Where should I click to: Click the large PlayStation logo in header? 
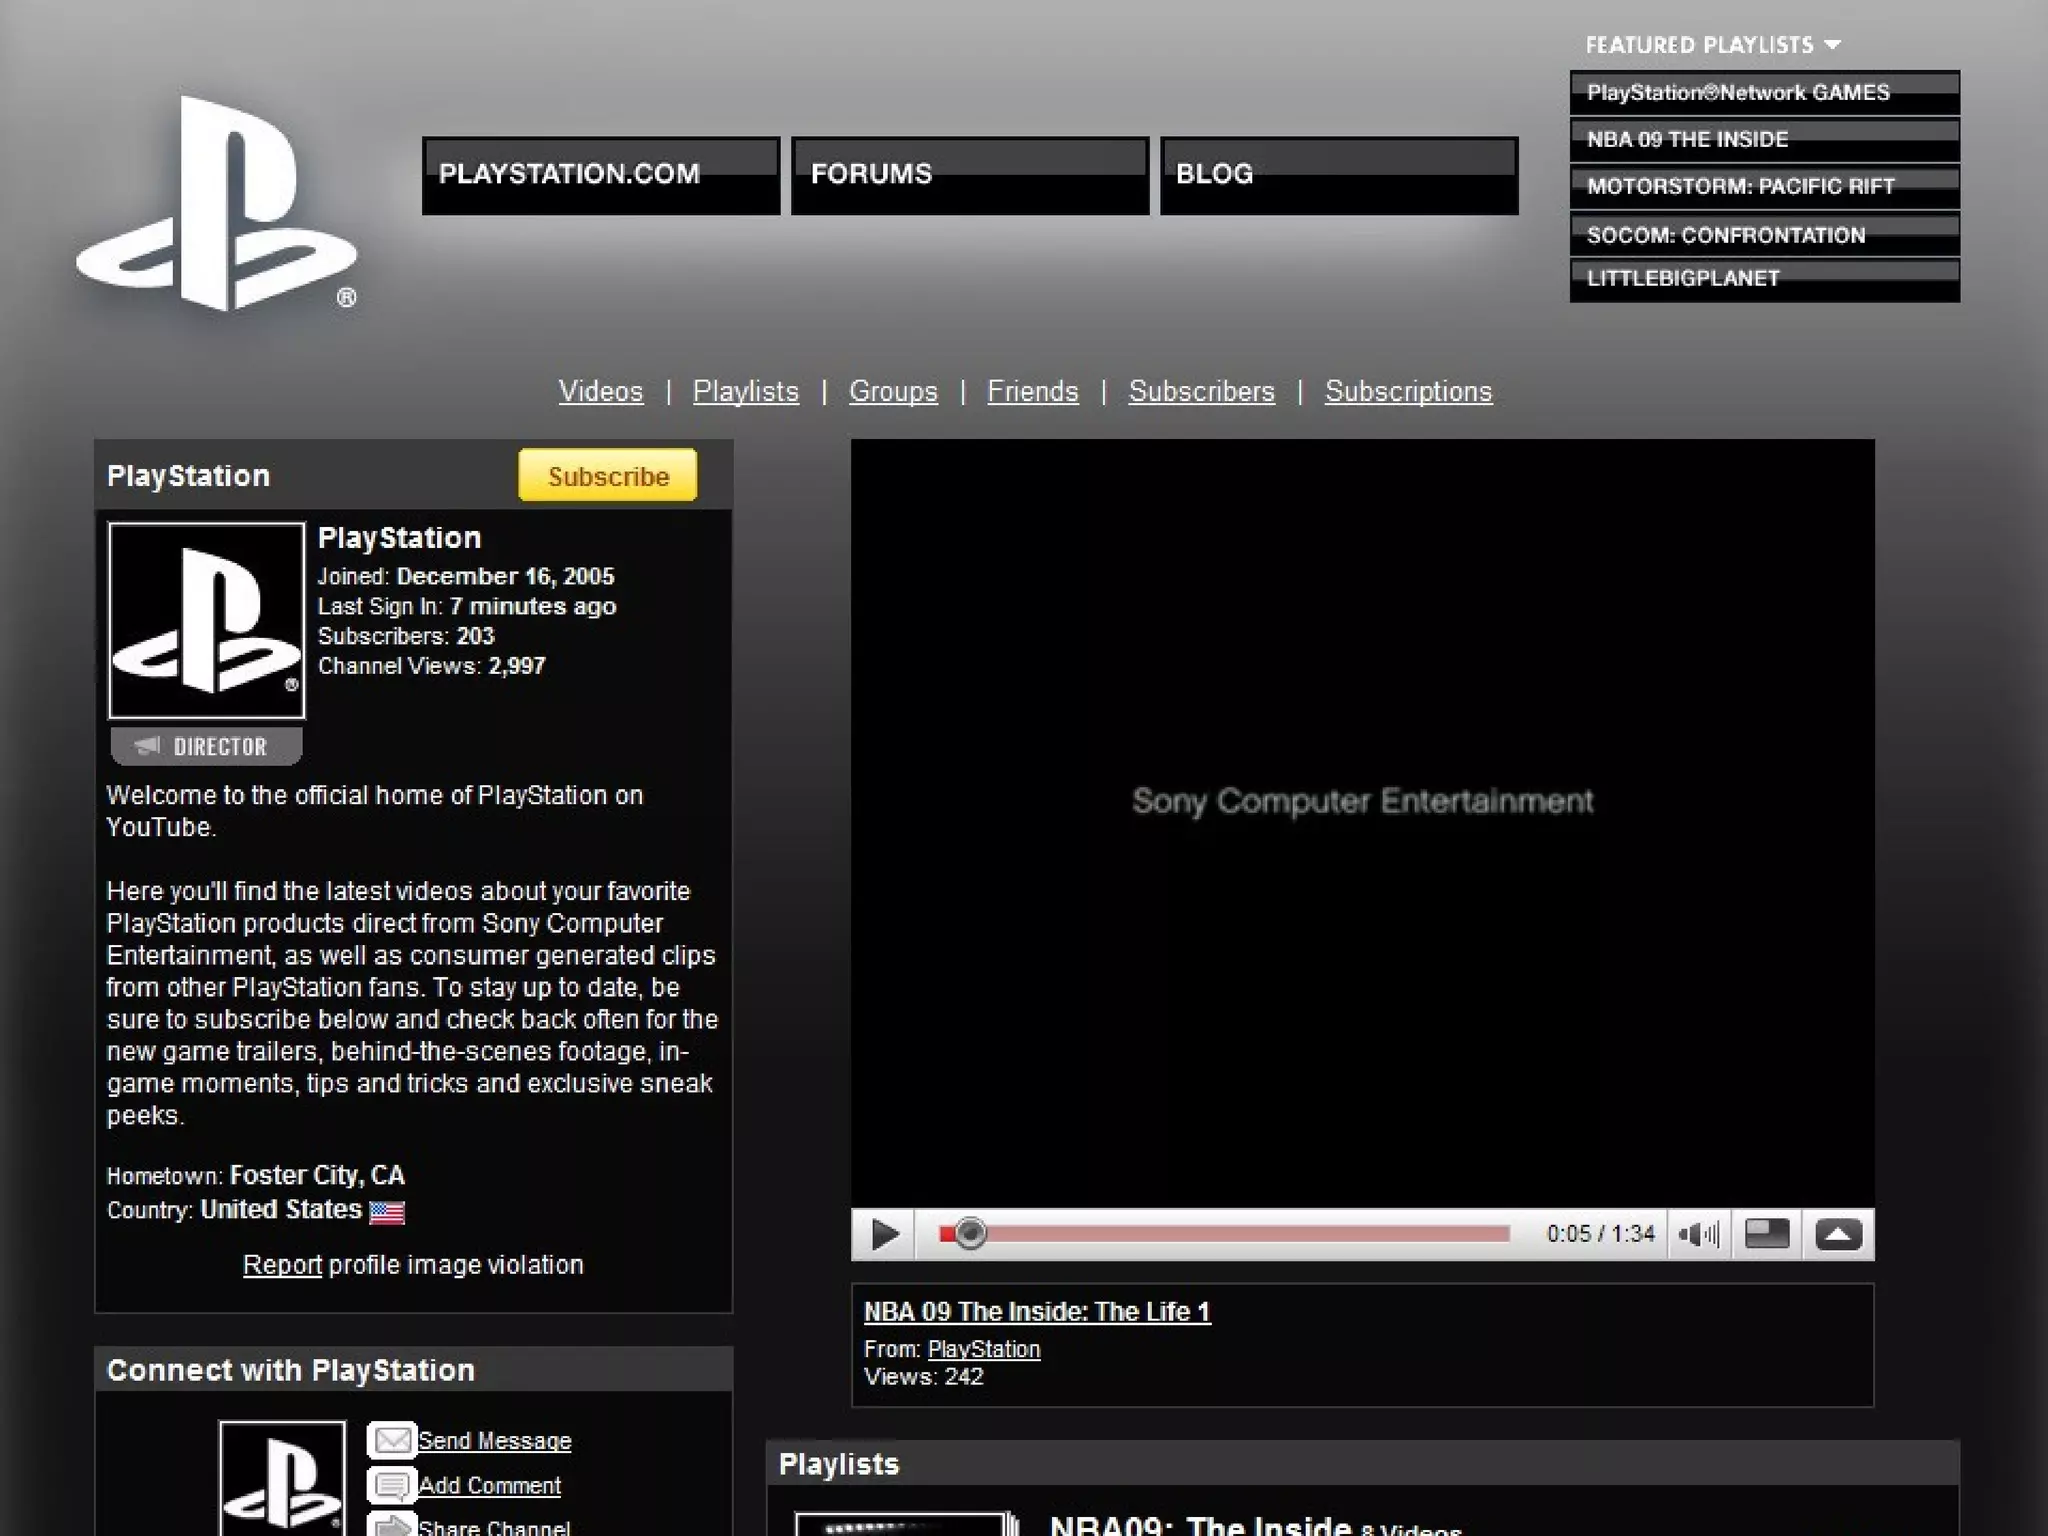point(217,205)
